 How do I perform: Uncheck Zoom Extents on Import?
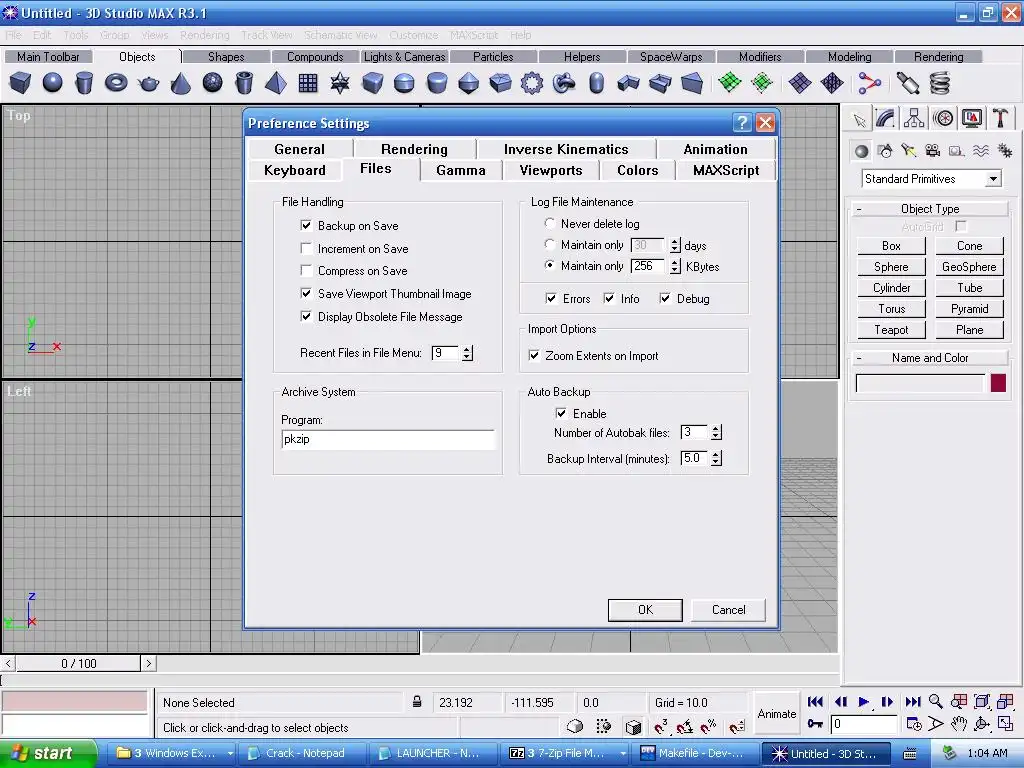click(534, 355)
